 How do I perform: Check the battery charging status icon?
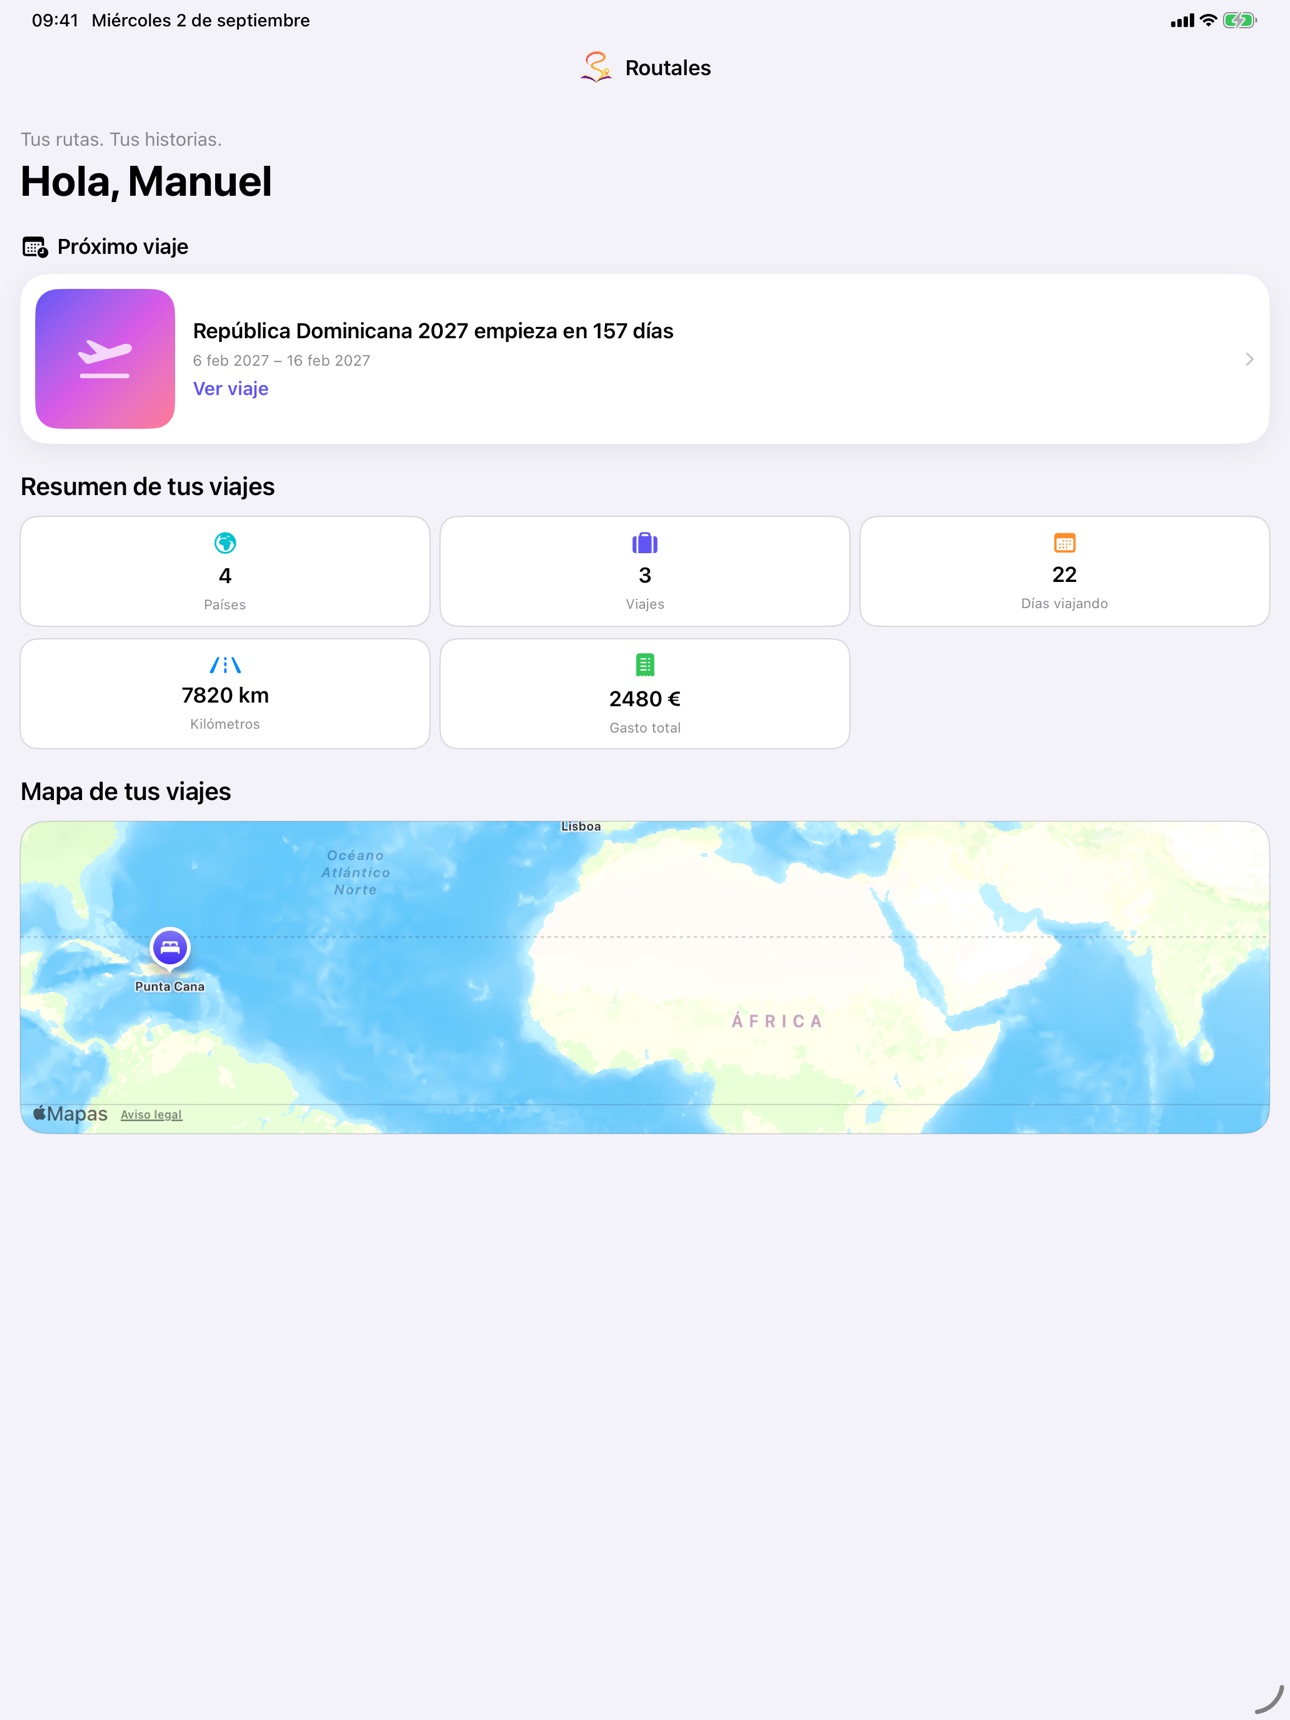coord(1239,20)
